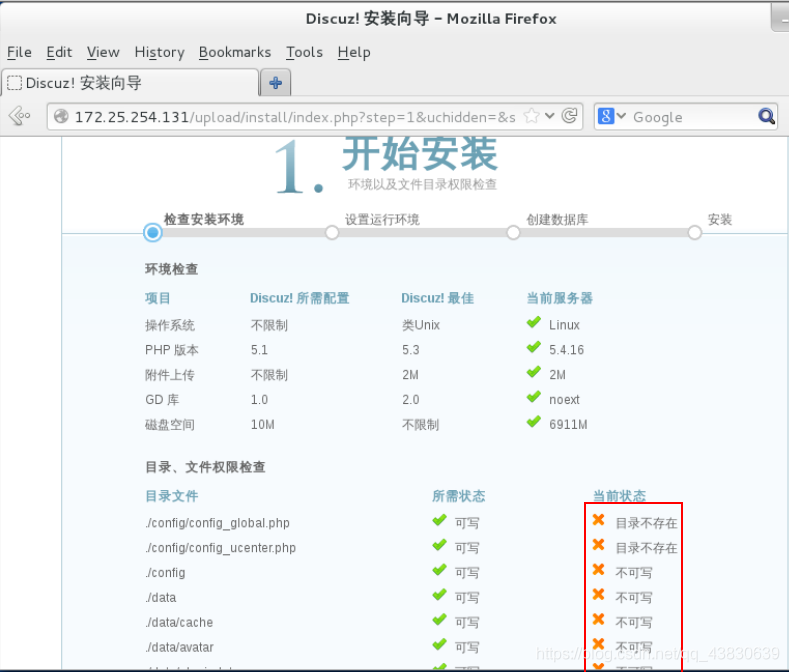789x672 pixels.
Task: Click orange X for ./data status
Action: [x=598, y=594]
